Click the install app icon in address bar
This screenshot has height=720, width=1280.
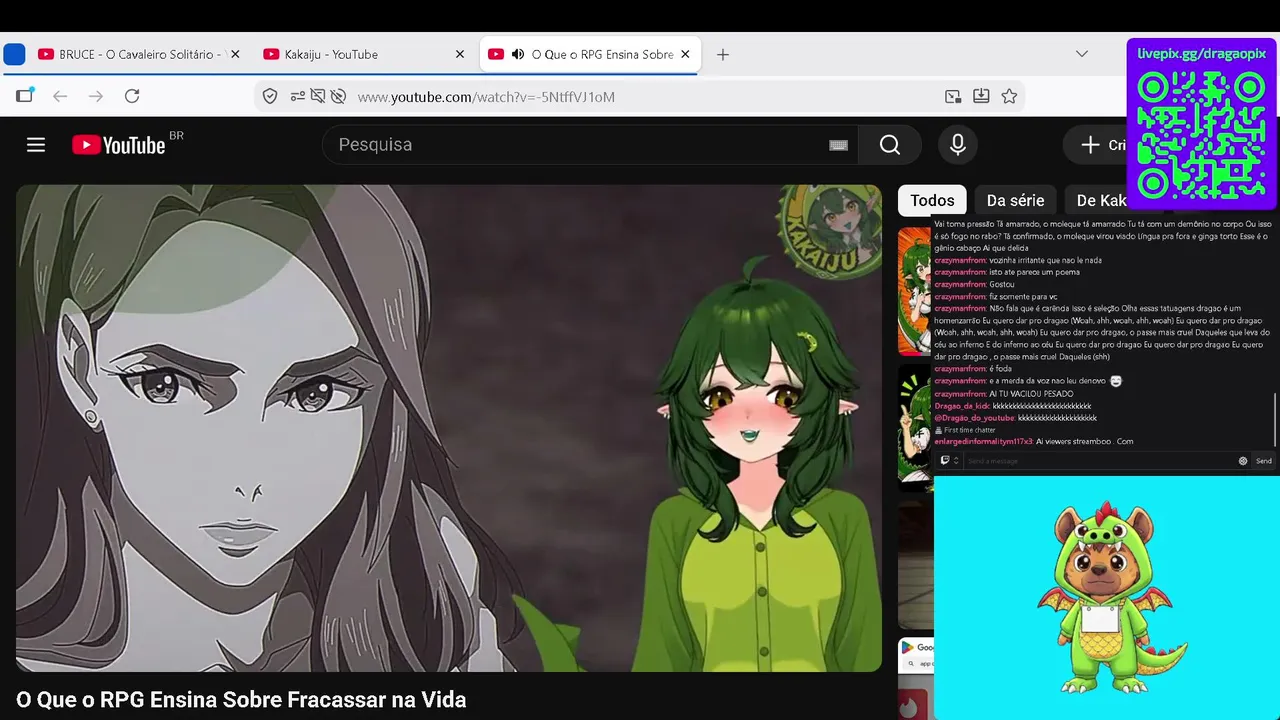point(981,96)
